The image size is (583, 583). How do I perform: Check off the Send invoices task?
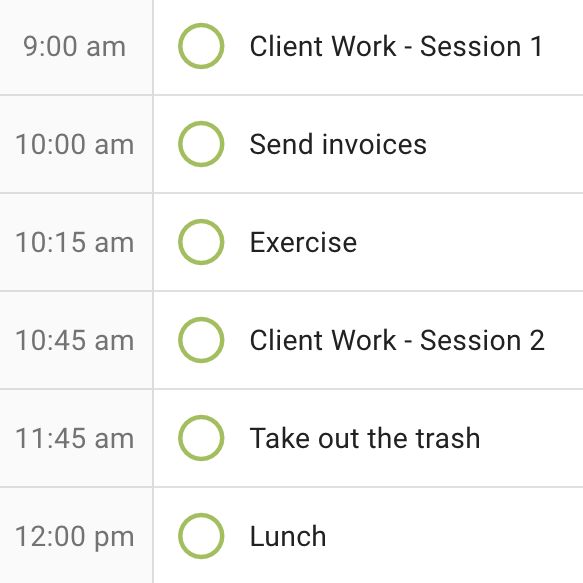tap(201, 144)
